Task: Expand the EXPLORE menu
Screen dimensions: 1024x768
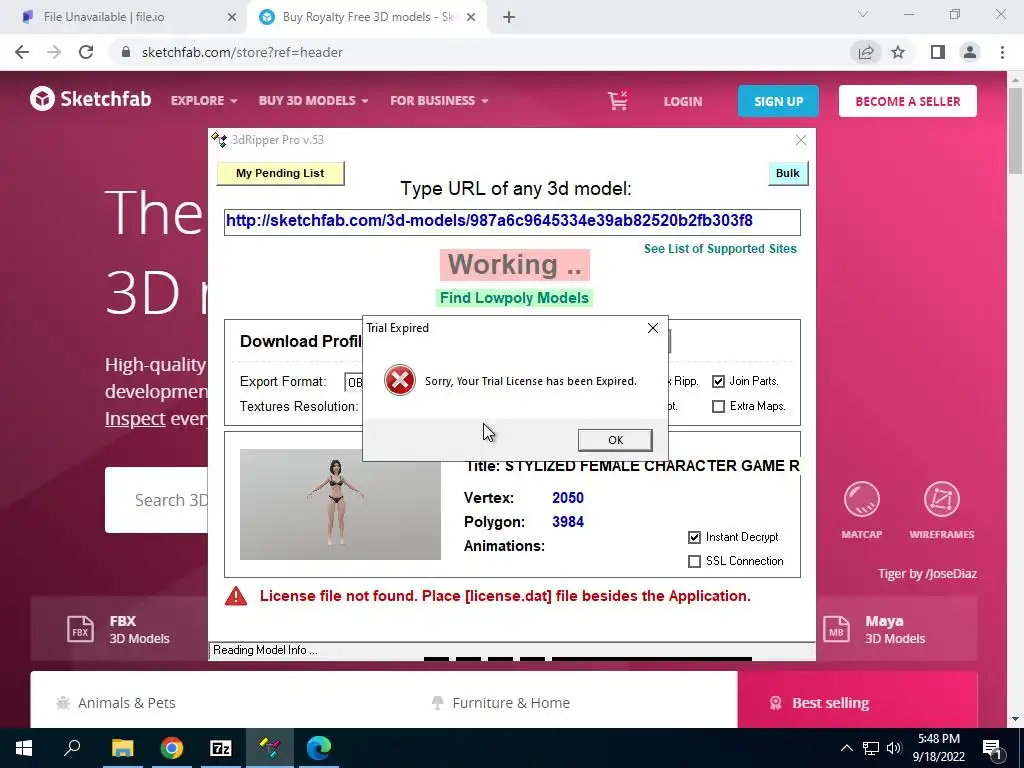Action: point(204,101)
